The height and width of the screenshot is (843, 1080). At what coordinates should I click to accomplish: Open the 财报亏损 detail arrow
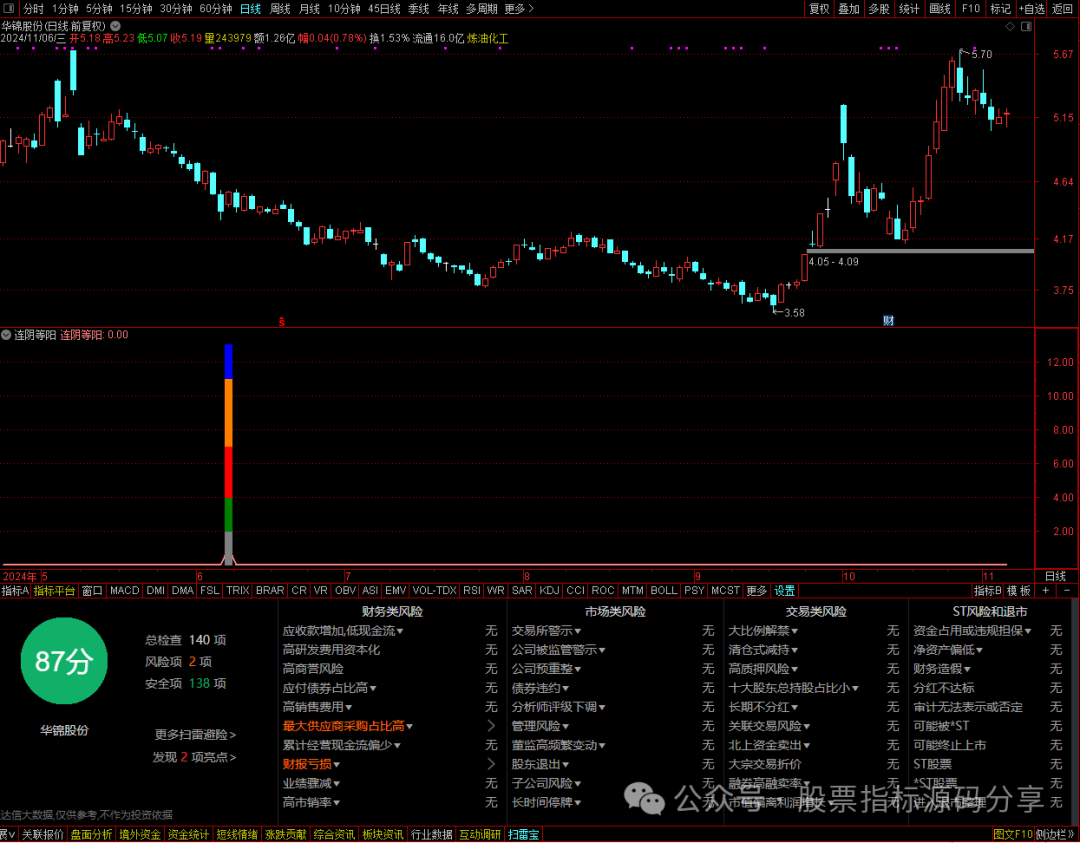tap(491, 764)
